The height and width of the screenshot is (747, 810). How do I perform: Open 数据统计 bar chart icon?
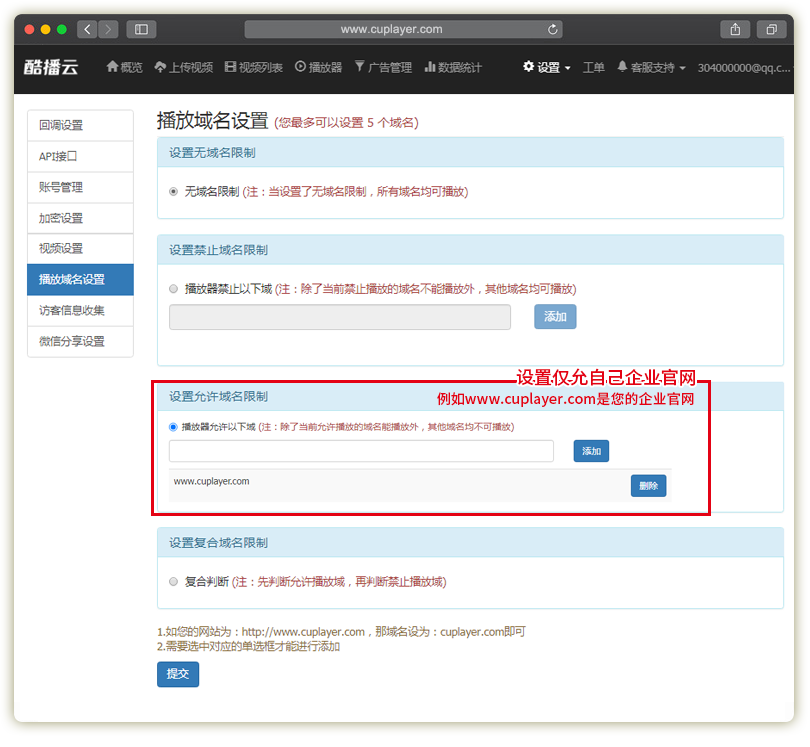click(x=430, y=67)
